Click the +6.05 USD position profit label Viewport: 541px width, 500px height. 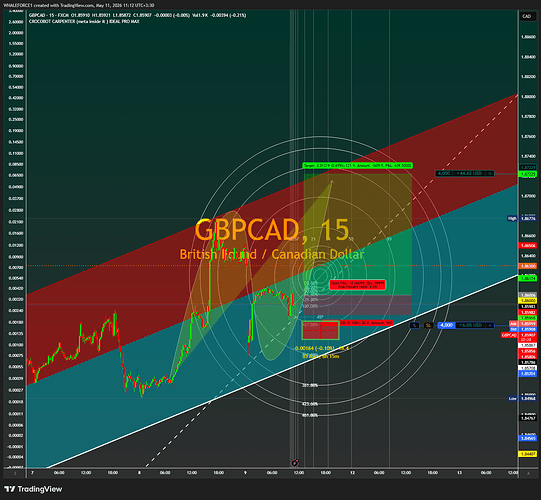tap(471, 325)
